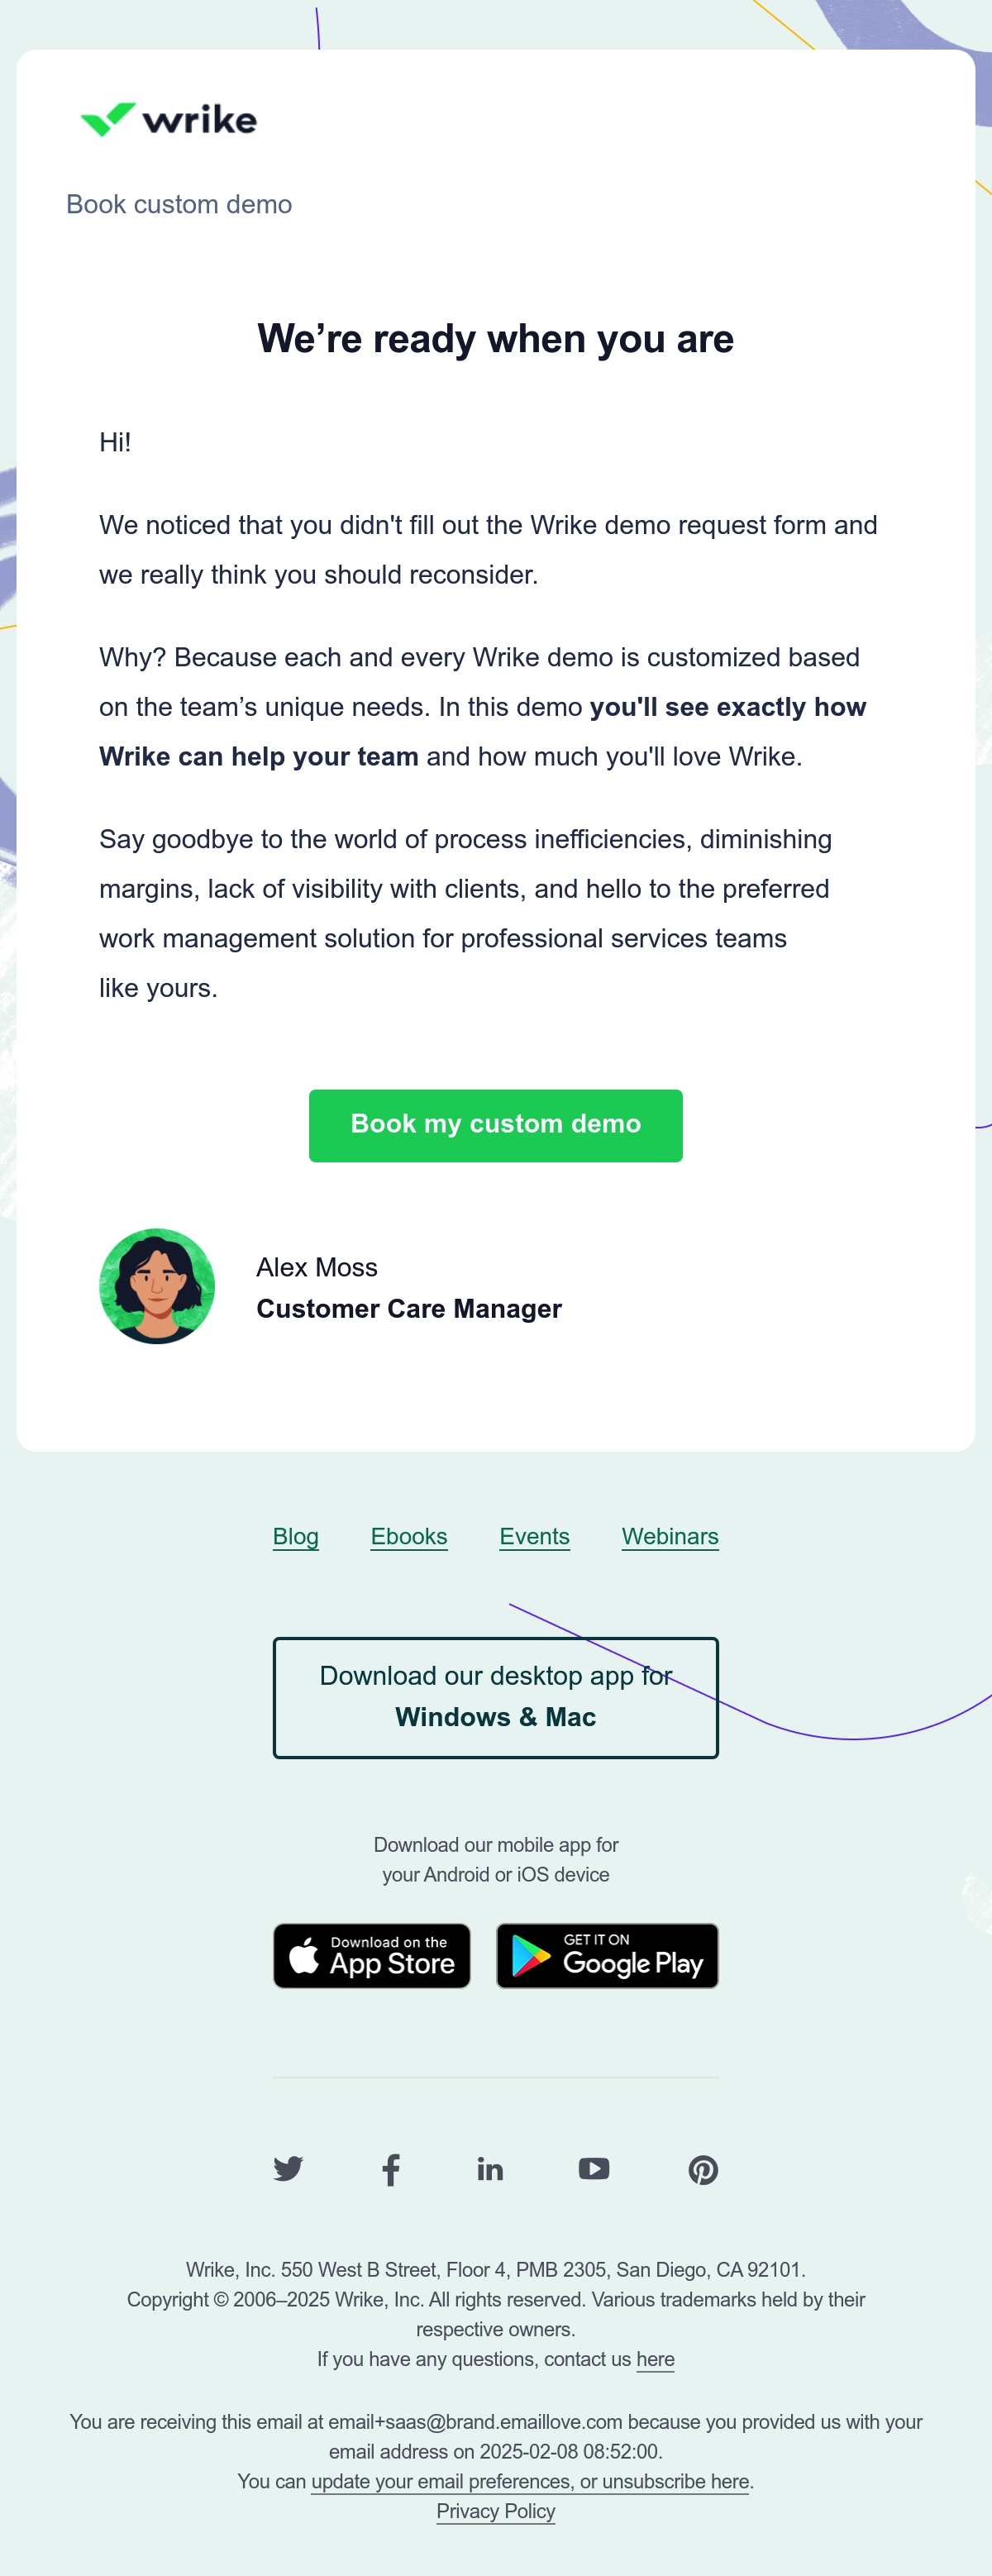Click the Download desktop app for Windows & Mac button
The image size is (992, 2576).
click(496, 1697)
